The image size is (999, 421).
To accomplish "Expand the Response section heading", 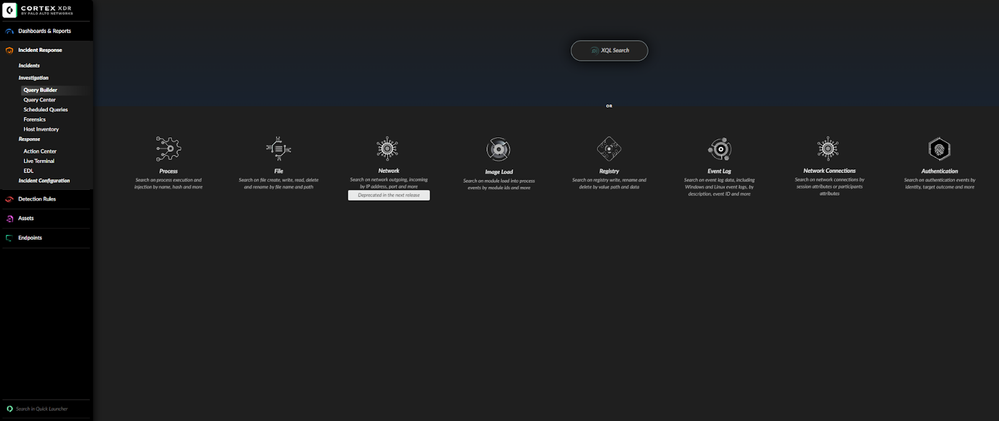I will 29,139.
